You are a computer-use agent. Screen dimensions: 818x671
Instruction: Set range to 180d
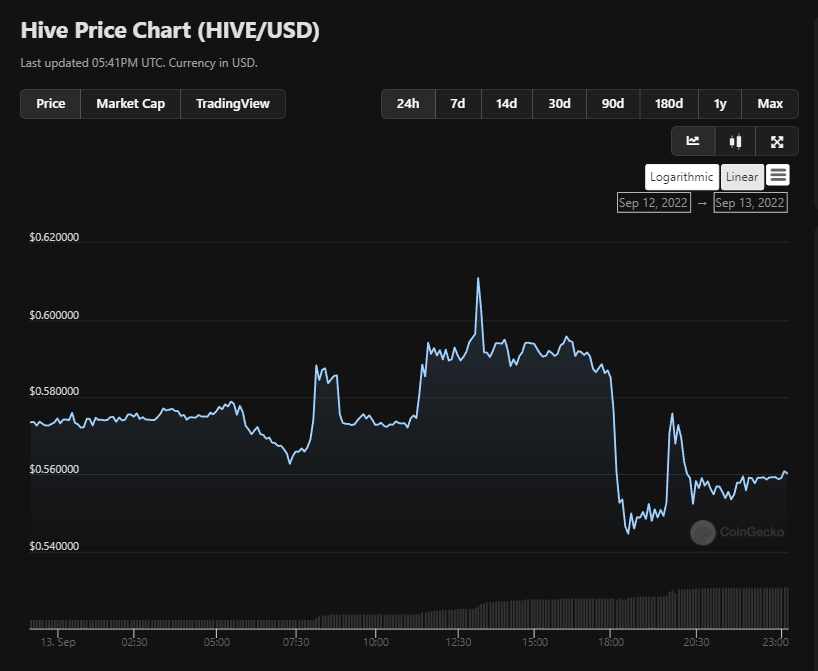tap(669, 104)
